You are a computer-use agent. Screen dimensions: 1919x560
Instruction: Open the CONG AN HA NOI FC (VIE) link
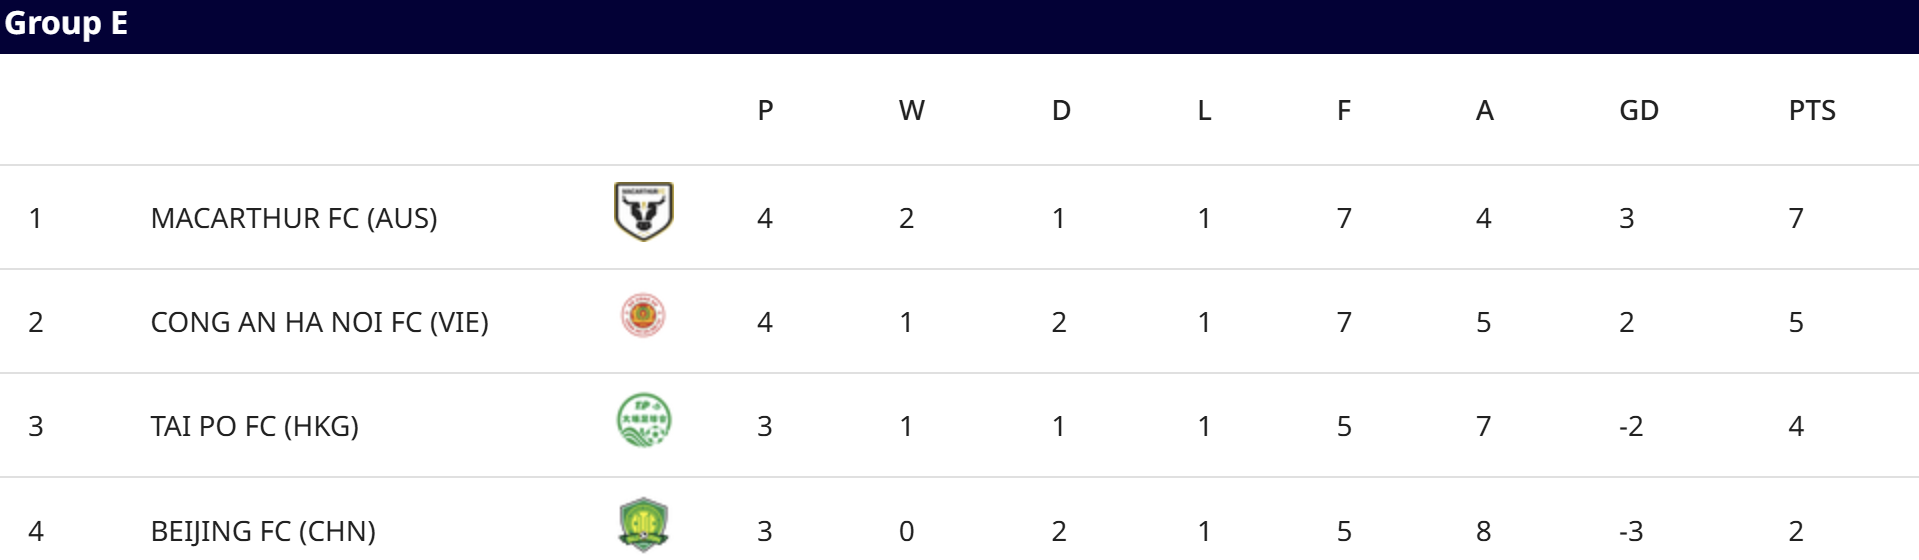coord(319,322)
